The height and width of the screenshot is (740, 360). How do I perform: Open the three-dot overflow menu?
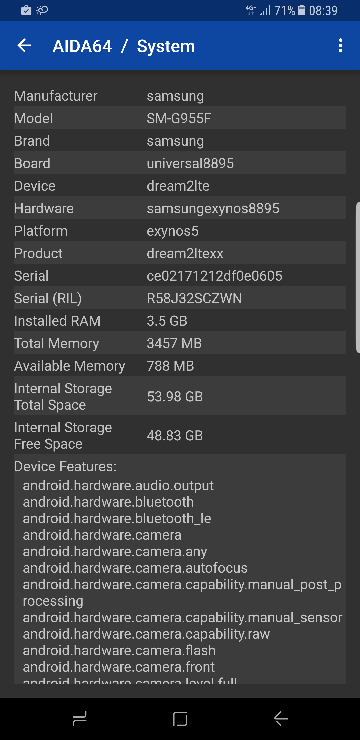340,46
